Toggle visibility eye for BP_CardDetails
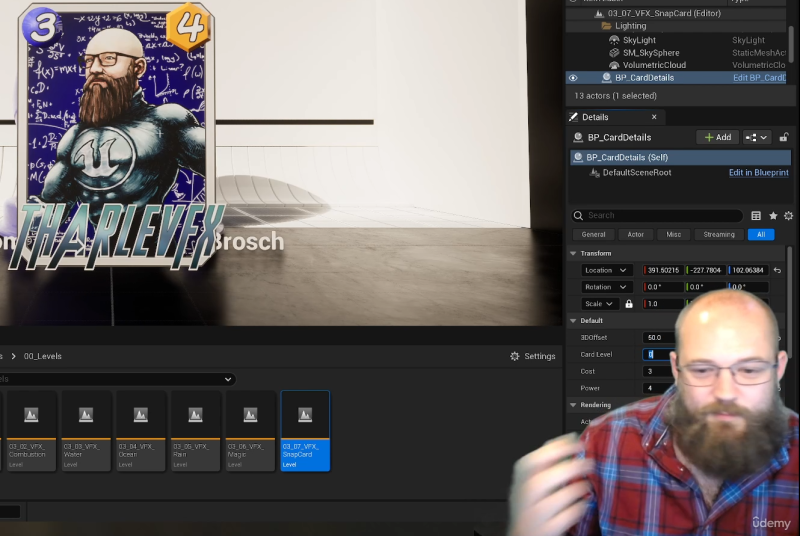The image size is (800, 536). coord(573,78)
